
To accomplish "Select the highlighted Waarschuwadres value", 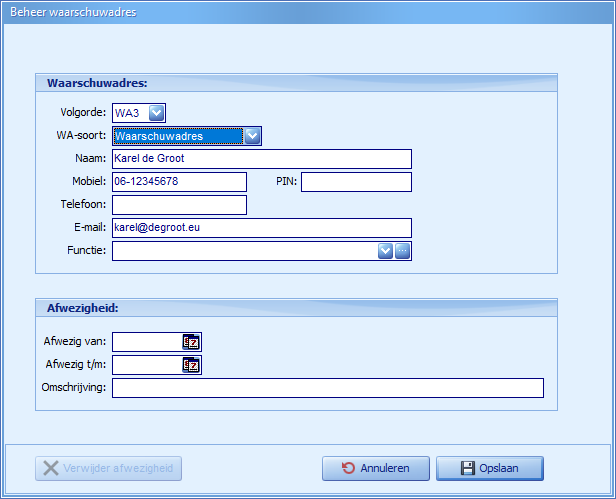I will tap(178, 136).
